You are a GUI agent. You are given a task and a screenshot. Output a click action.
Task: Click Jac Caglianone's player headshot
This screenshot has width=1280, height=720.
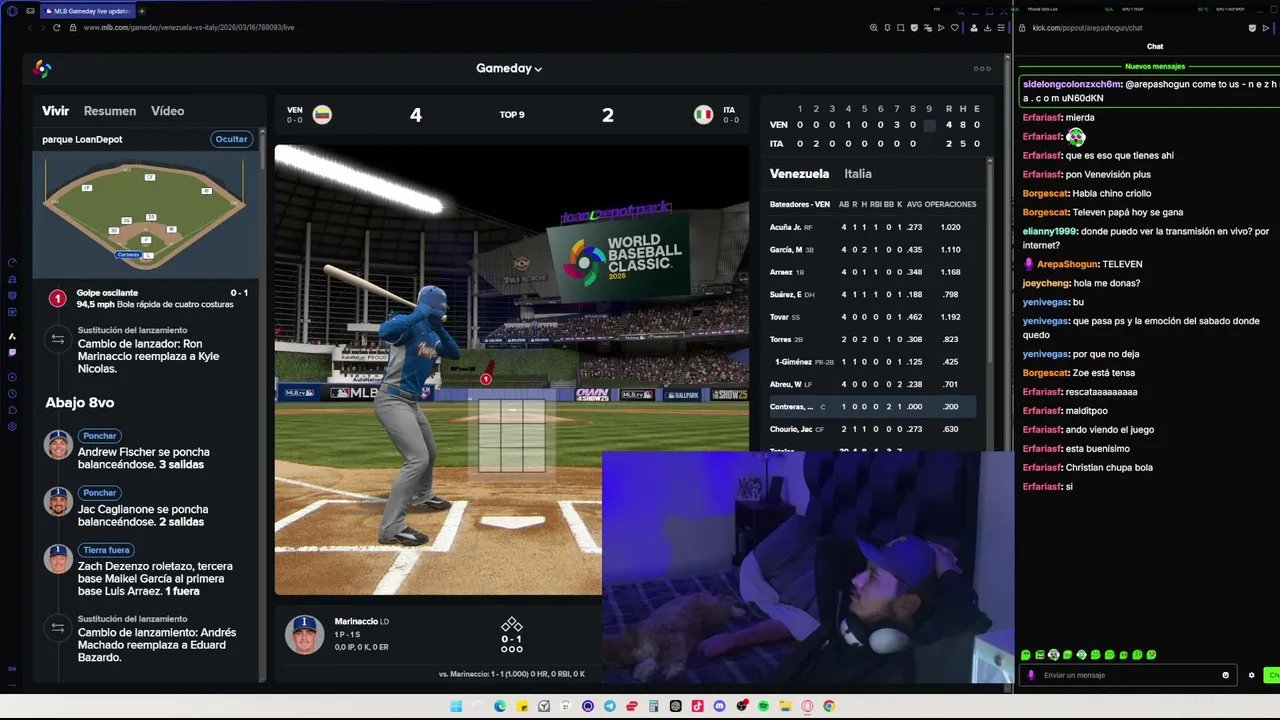(58, 502)
